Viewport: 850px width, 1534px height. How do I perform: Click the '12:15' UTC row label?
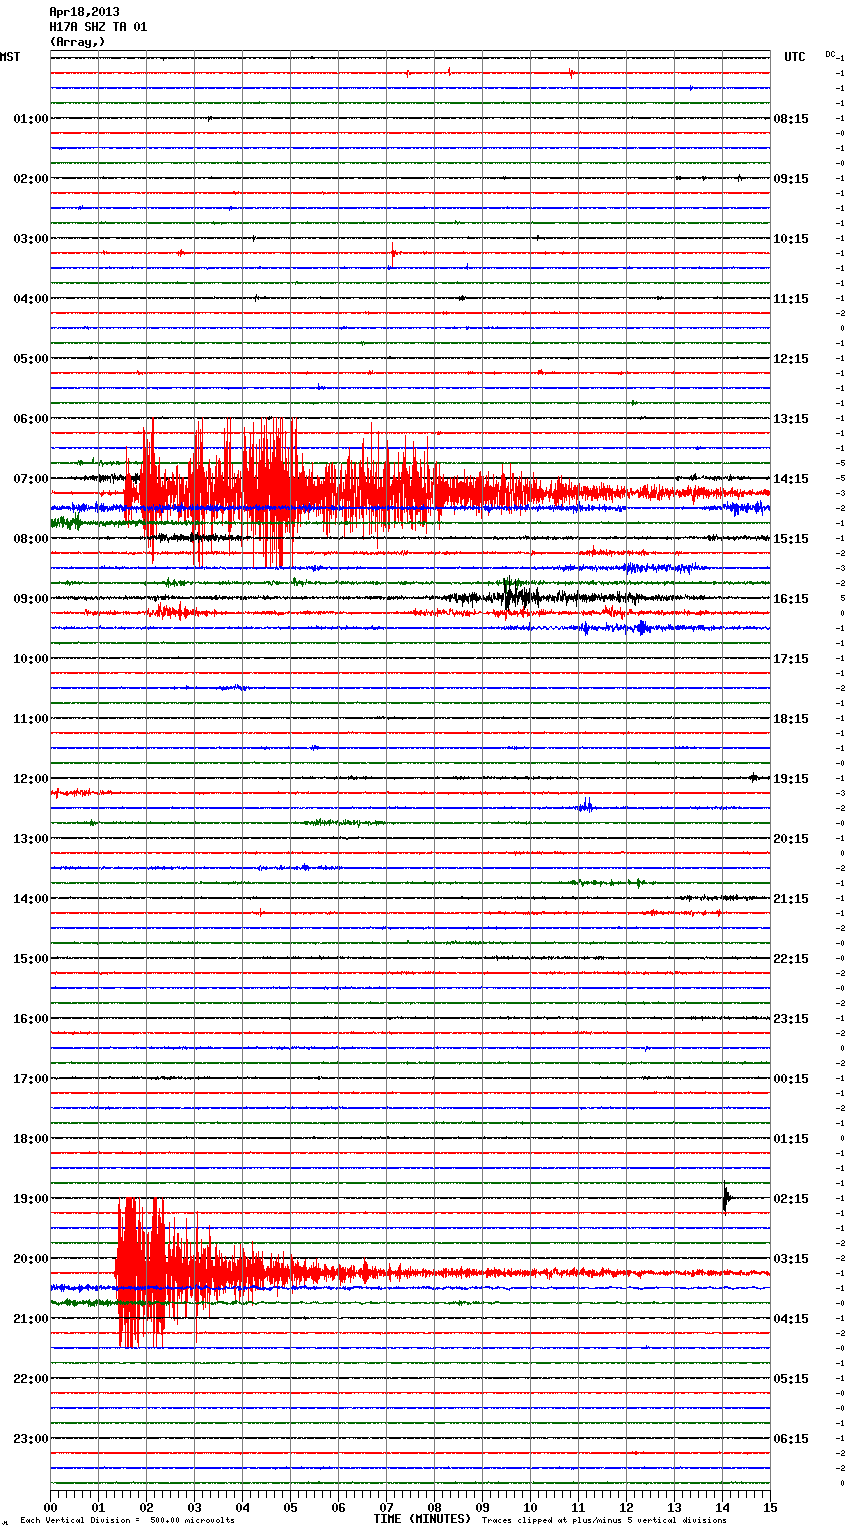[x=791, y=359]
